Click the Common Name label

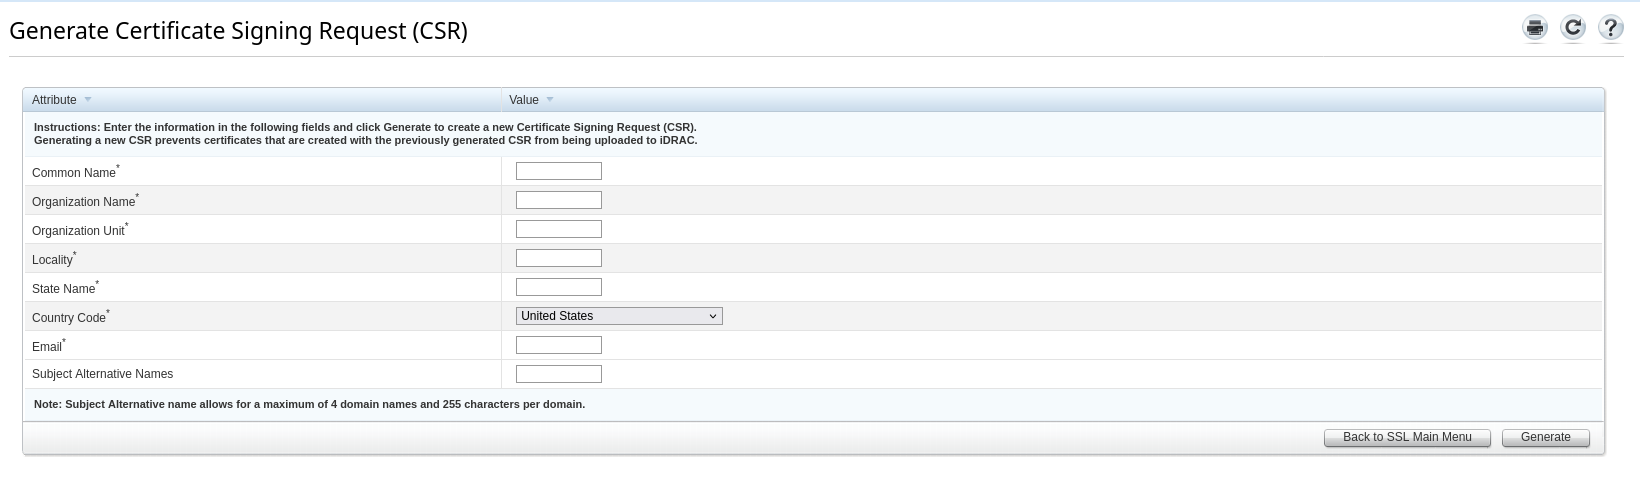(x=76, y=172)
